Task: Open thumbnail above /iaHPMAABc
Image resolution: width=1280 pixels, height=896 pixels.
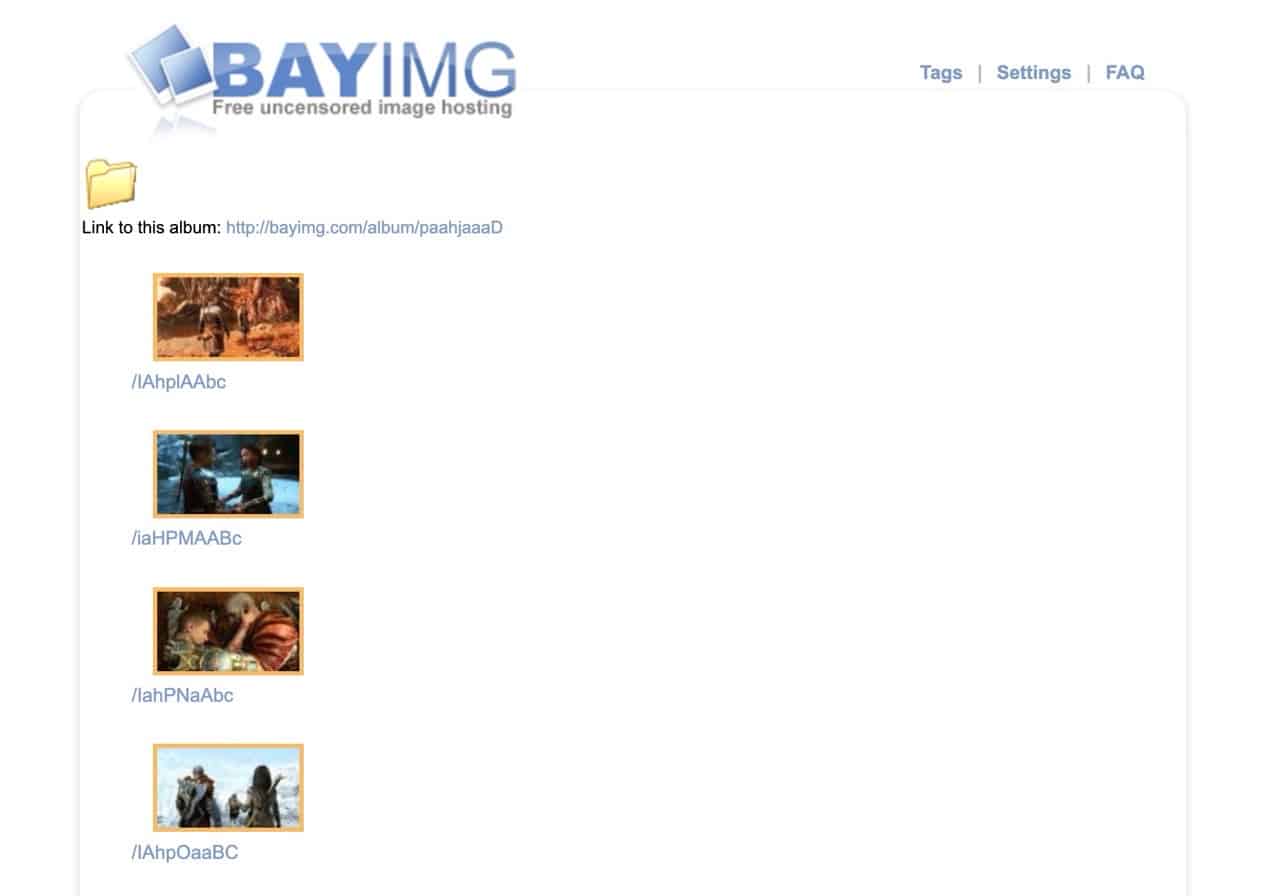Action: 228,474
